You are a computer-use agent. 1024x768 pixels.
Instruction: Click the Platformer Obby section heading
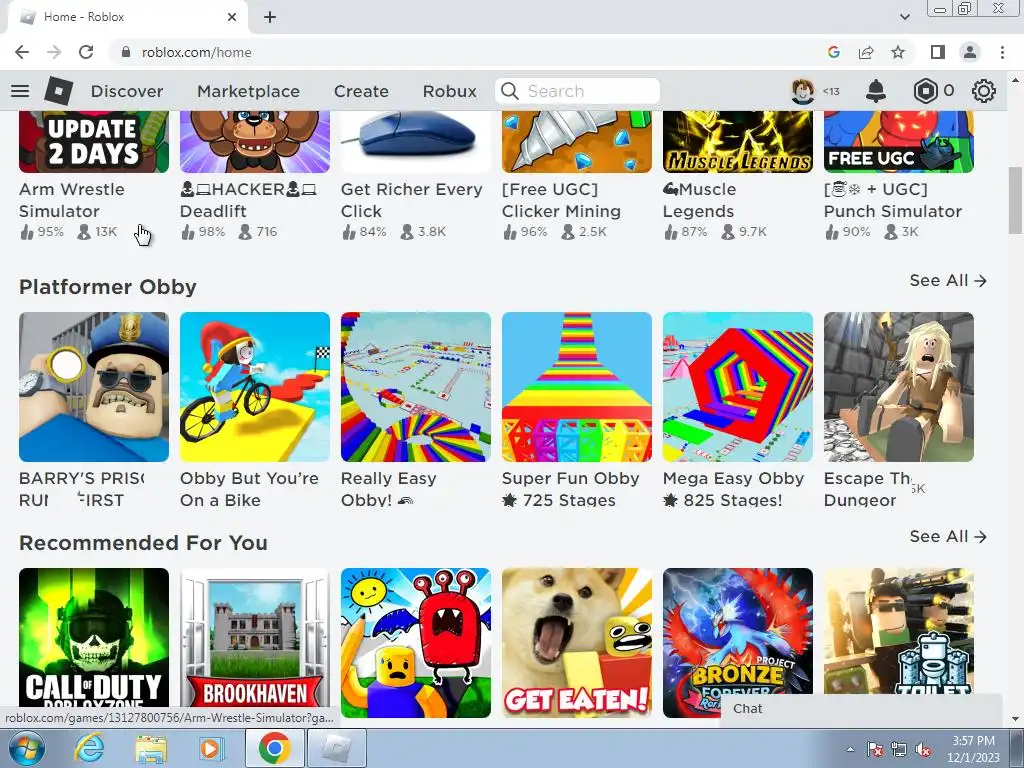(x=108, y=287)
